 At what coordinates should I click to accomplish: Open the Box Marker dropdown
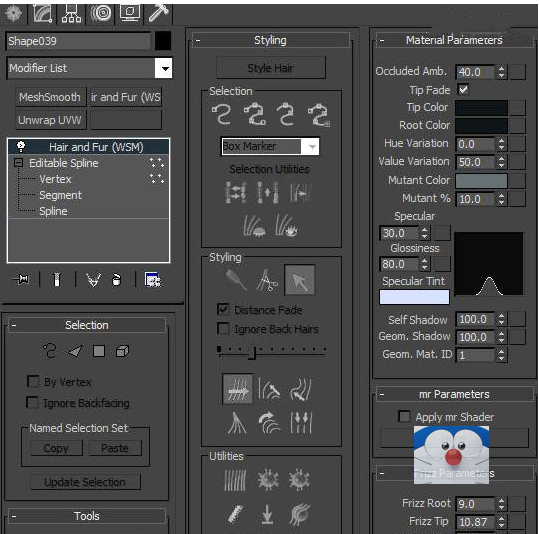tap(312, 147)
